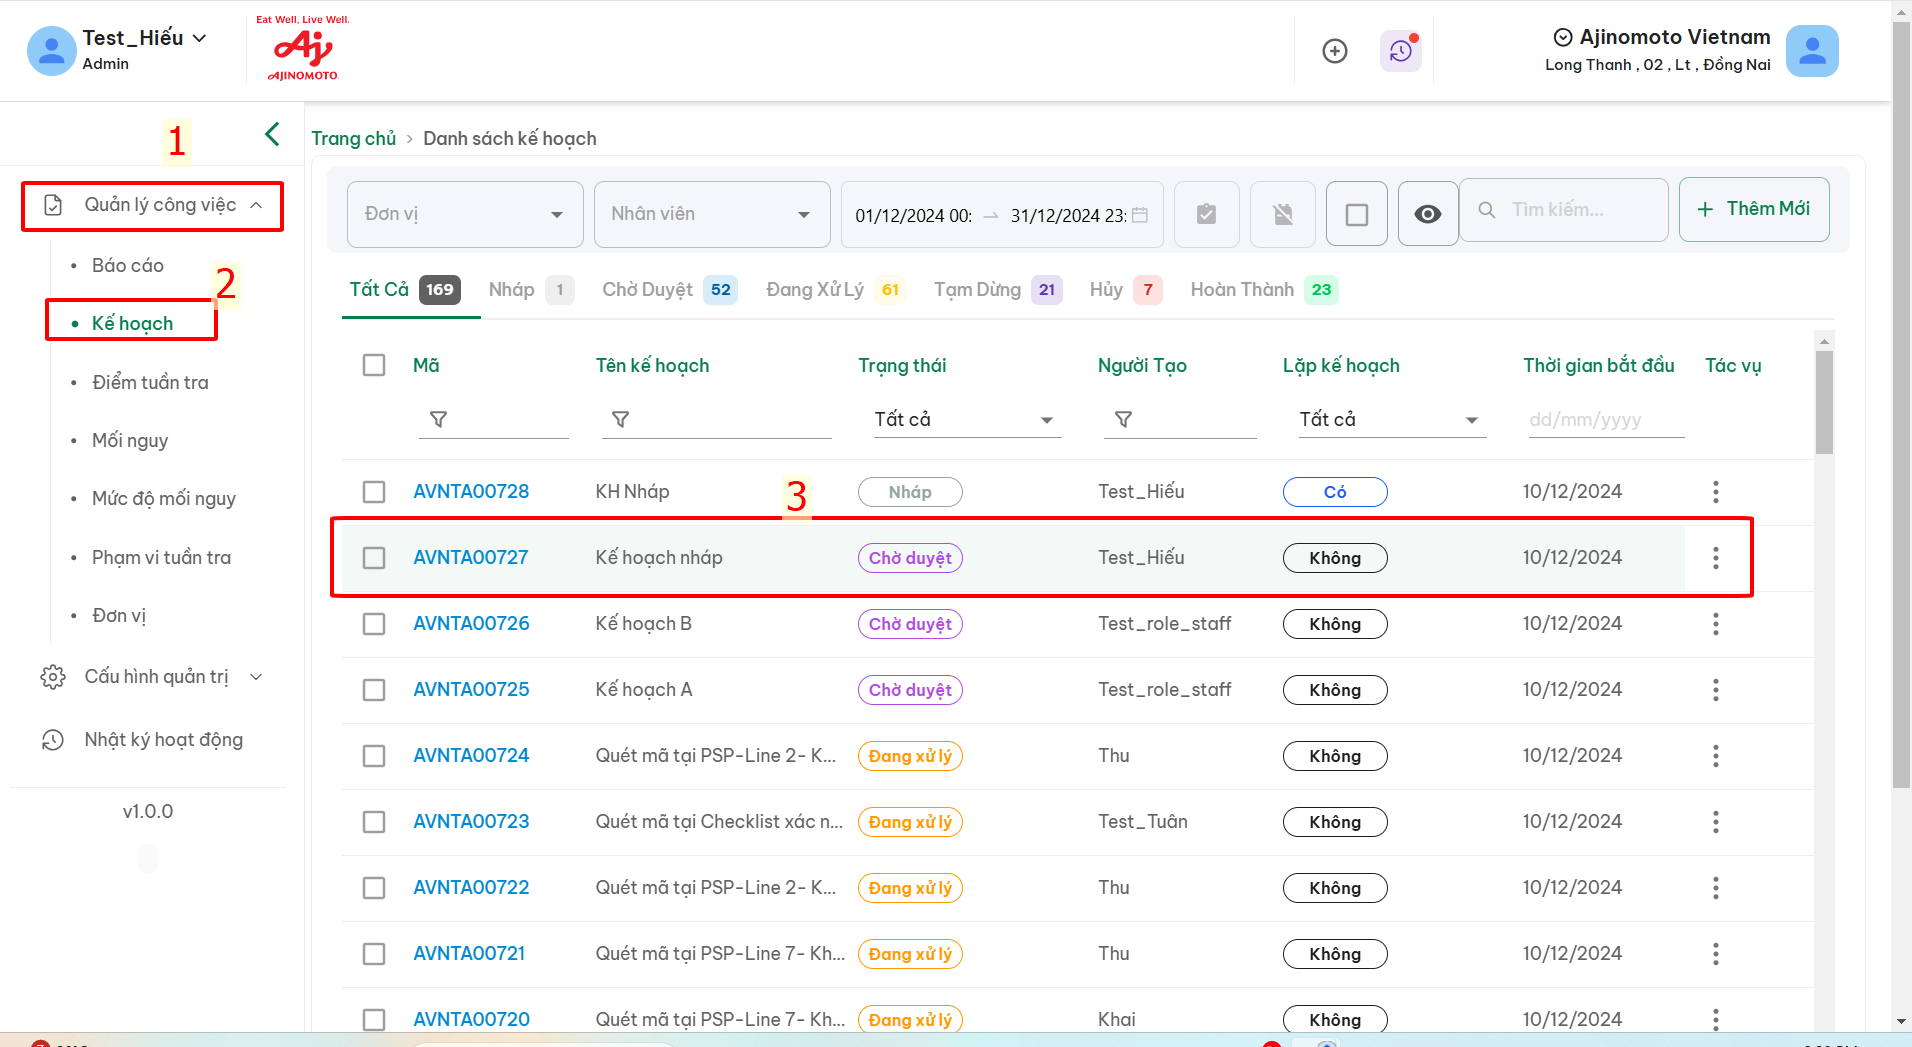Image resolution: width=1912 pixels, height=1047 pixels.
Task: Open Phạm vi tuần tra in the sidebar
Action: click(161, 557)
